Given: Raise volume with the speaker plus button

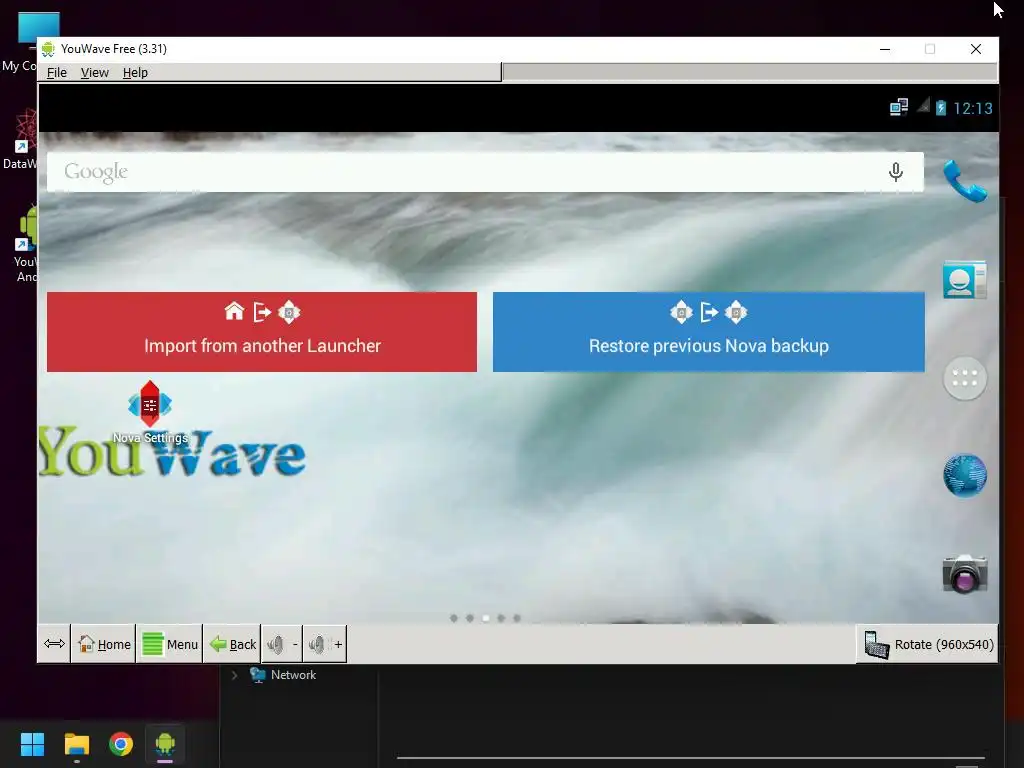Looking at the screenshot, I should pyautogui.click(x=325, y=645).
